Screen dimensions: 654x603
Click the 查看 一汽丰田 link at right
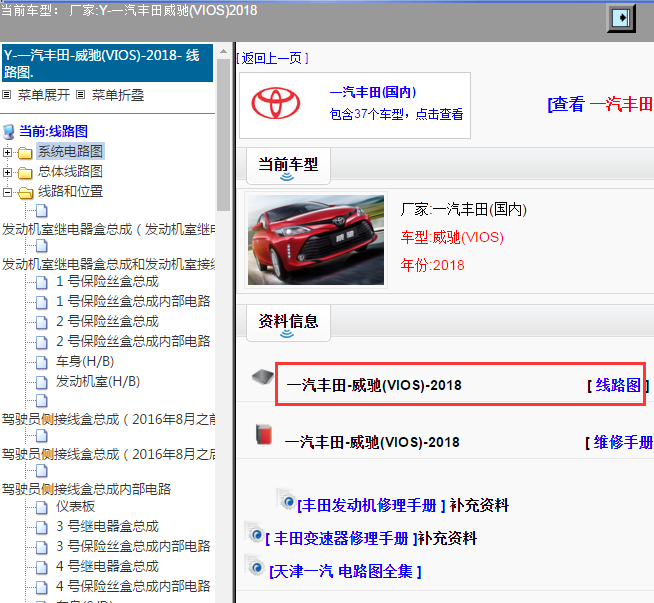[x=600, y=104]
